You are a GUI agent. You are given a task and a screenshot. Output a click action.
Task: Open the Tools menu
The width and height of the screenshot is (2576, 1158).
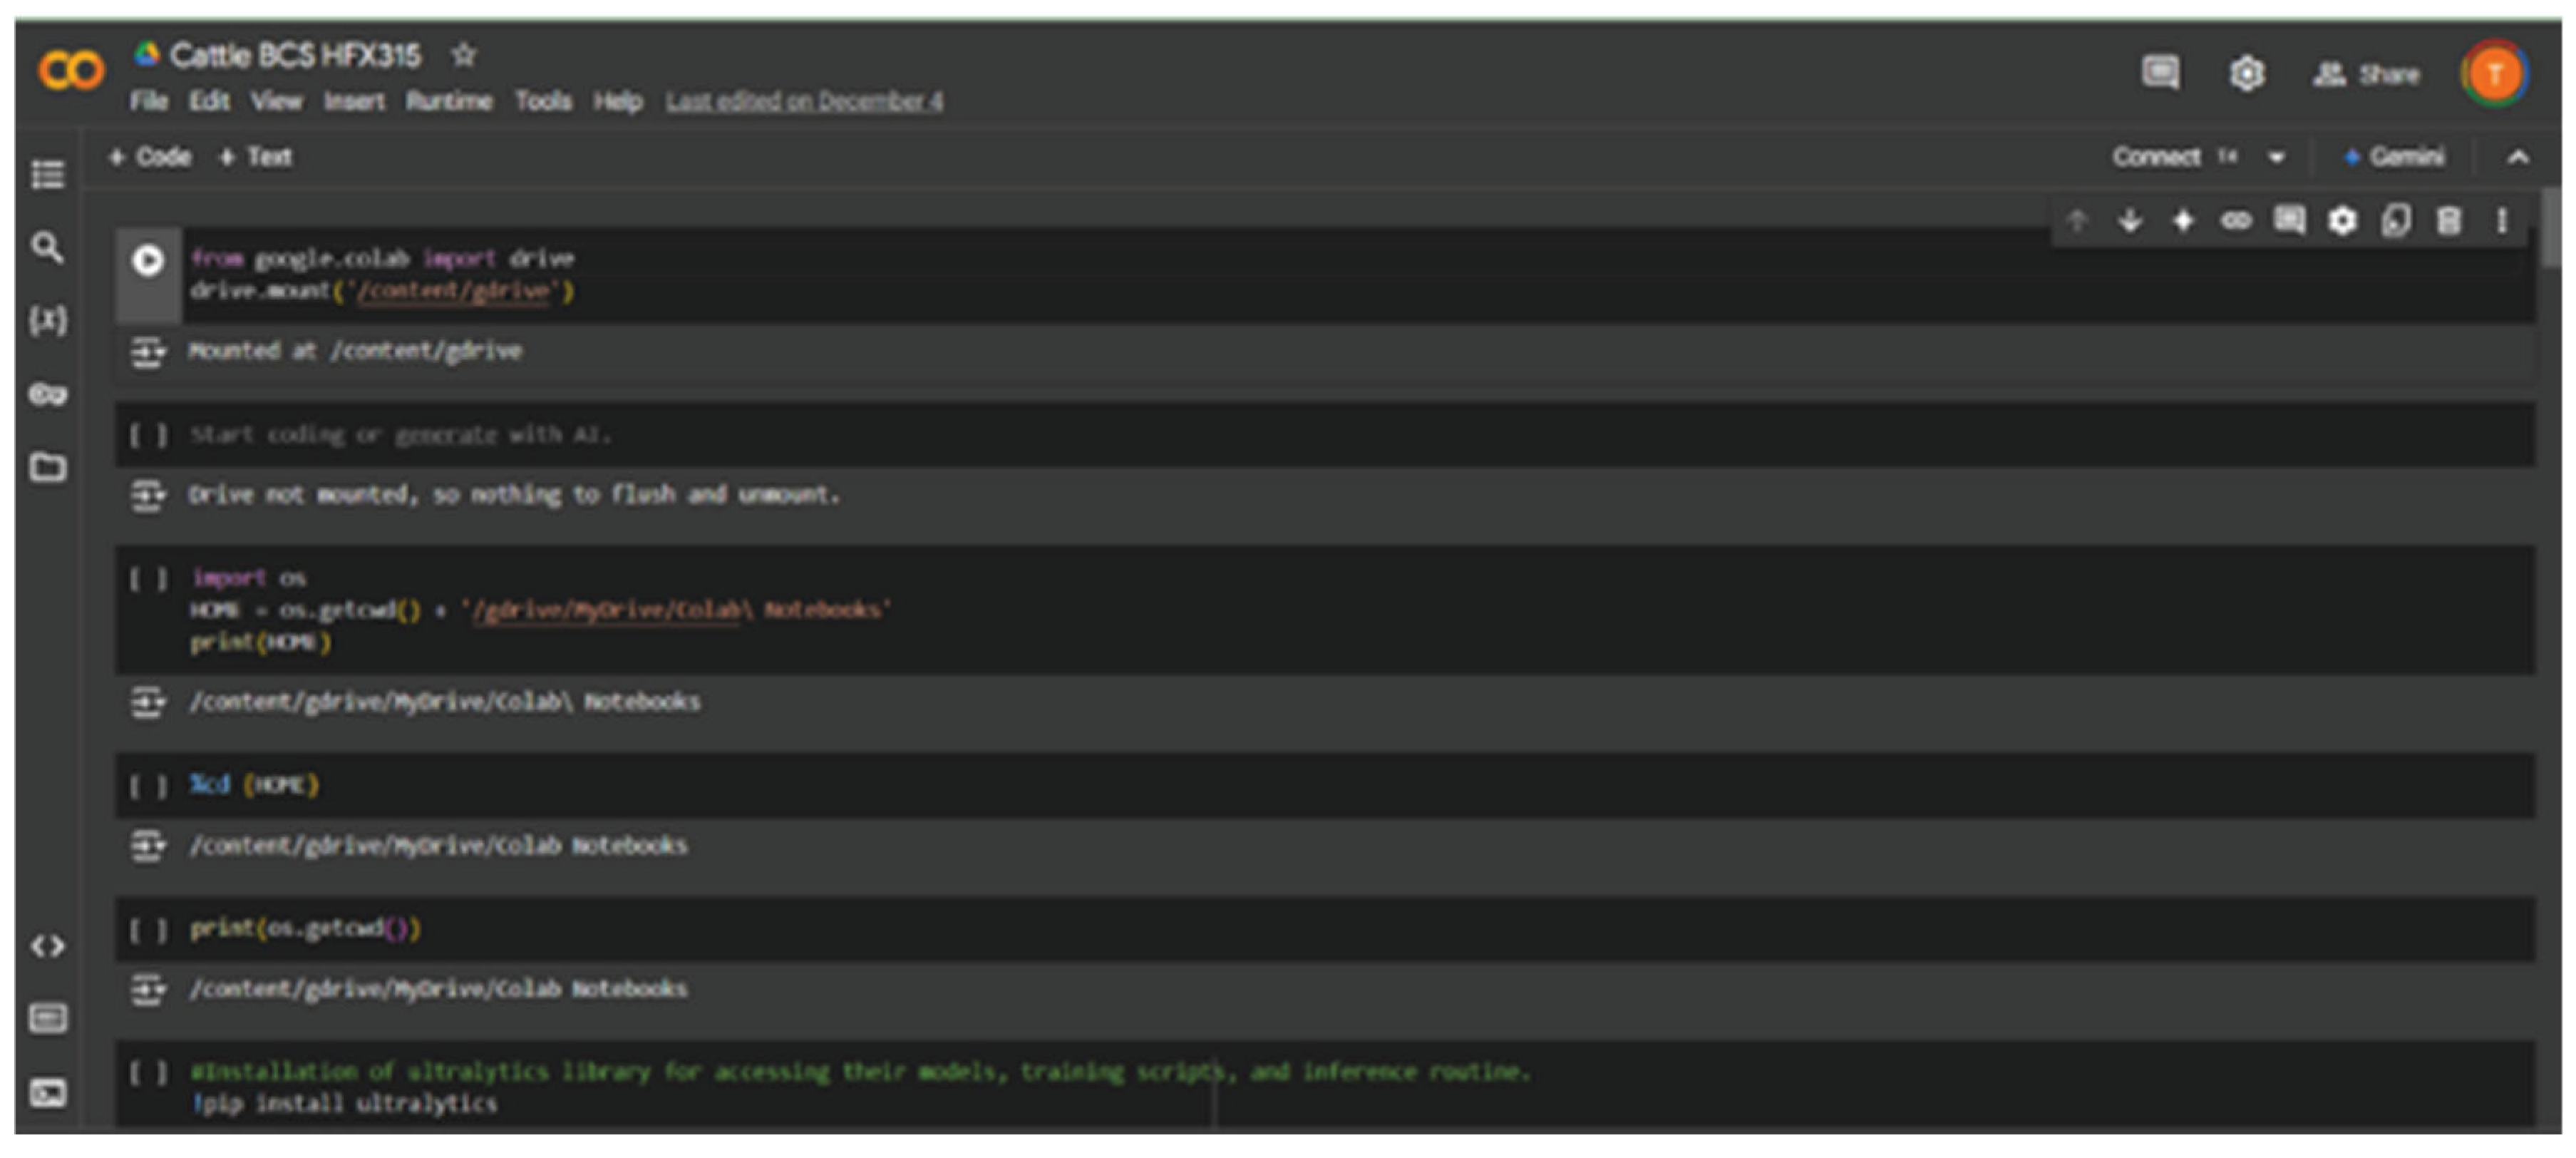tap(543, 102)
